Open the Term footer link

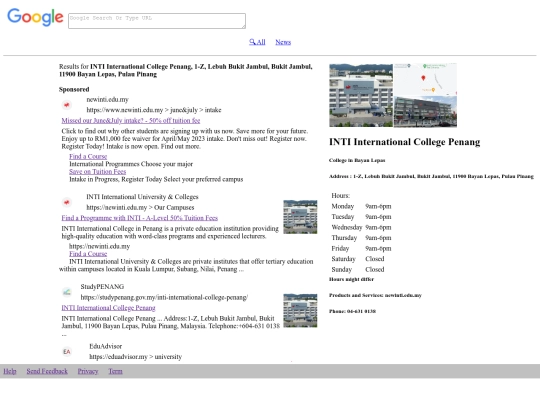(115, 371)
